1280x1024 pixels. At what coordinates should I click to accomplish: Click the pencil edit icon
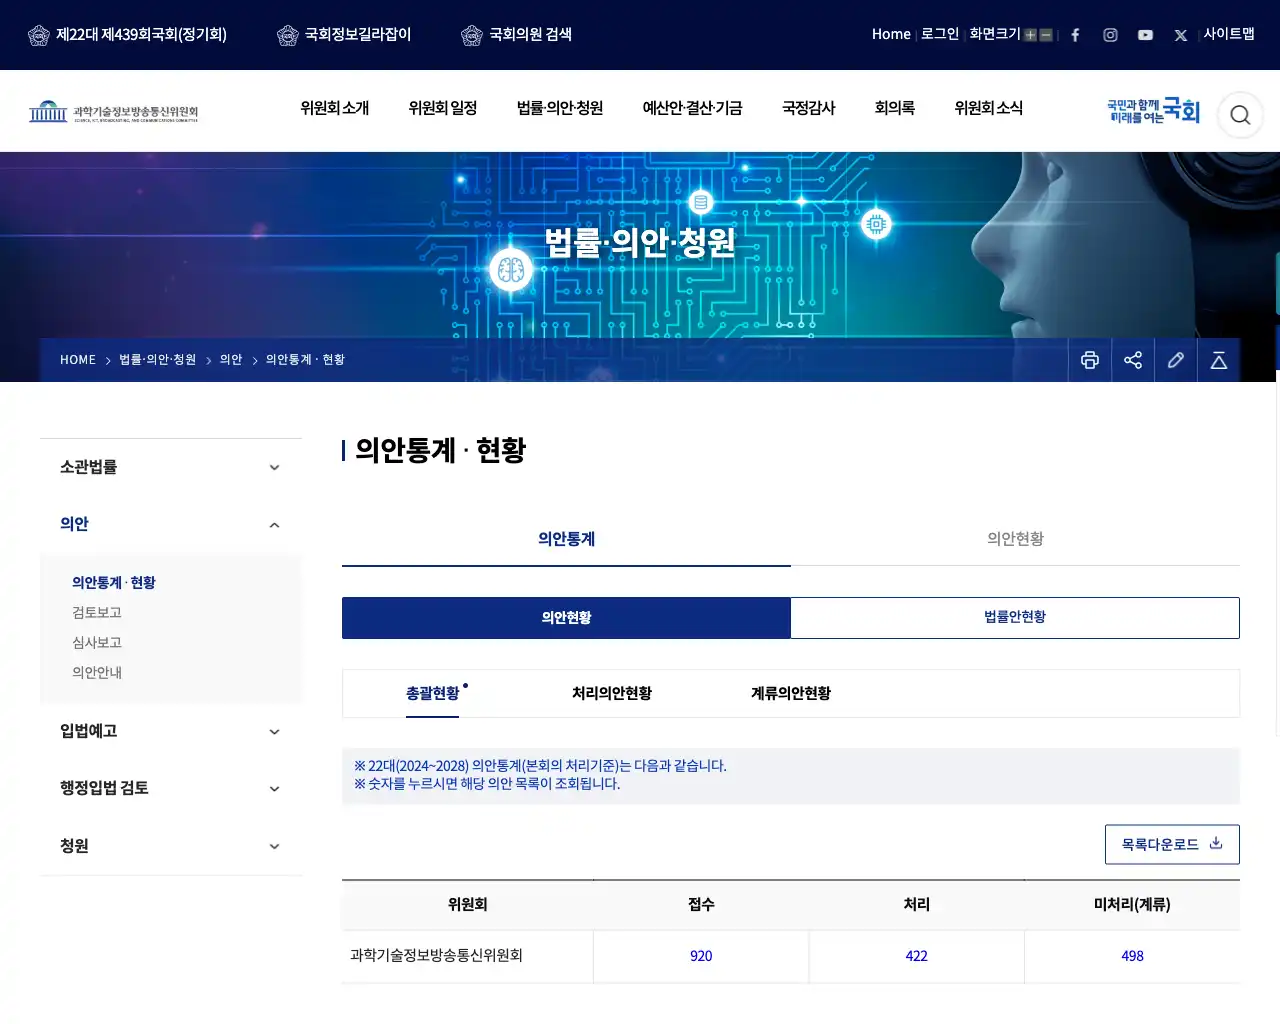coord(1176,360)
